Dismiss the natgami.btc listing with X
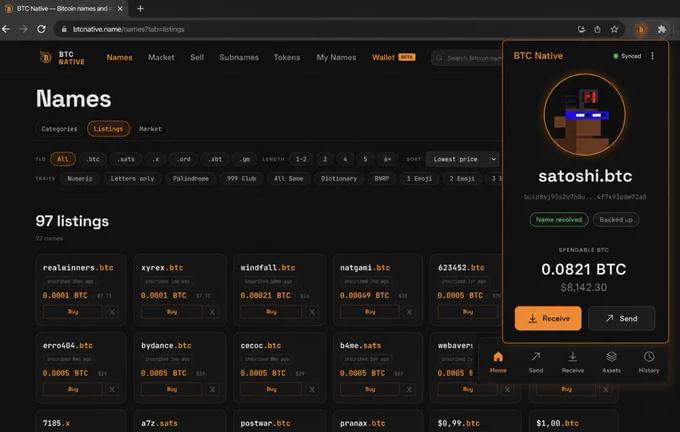680x432 pixels. point(409,312)
